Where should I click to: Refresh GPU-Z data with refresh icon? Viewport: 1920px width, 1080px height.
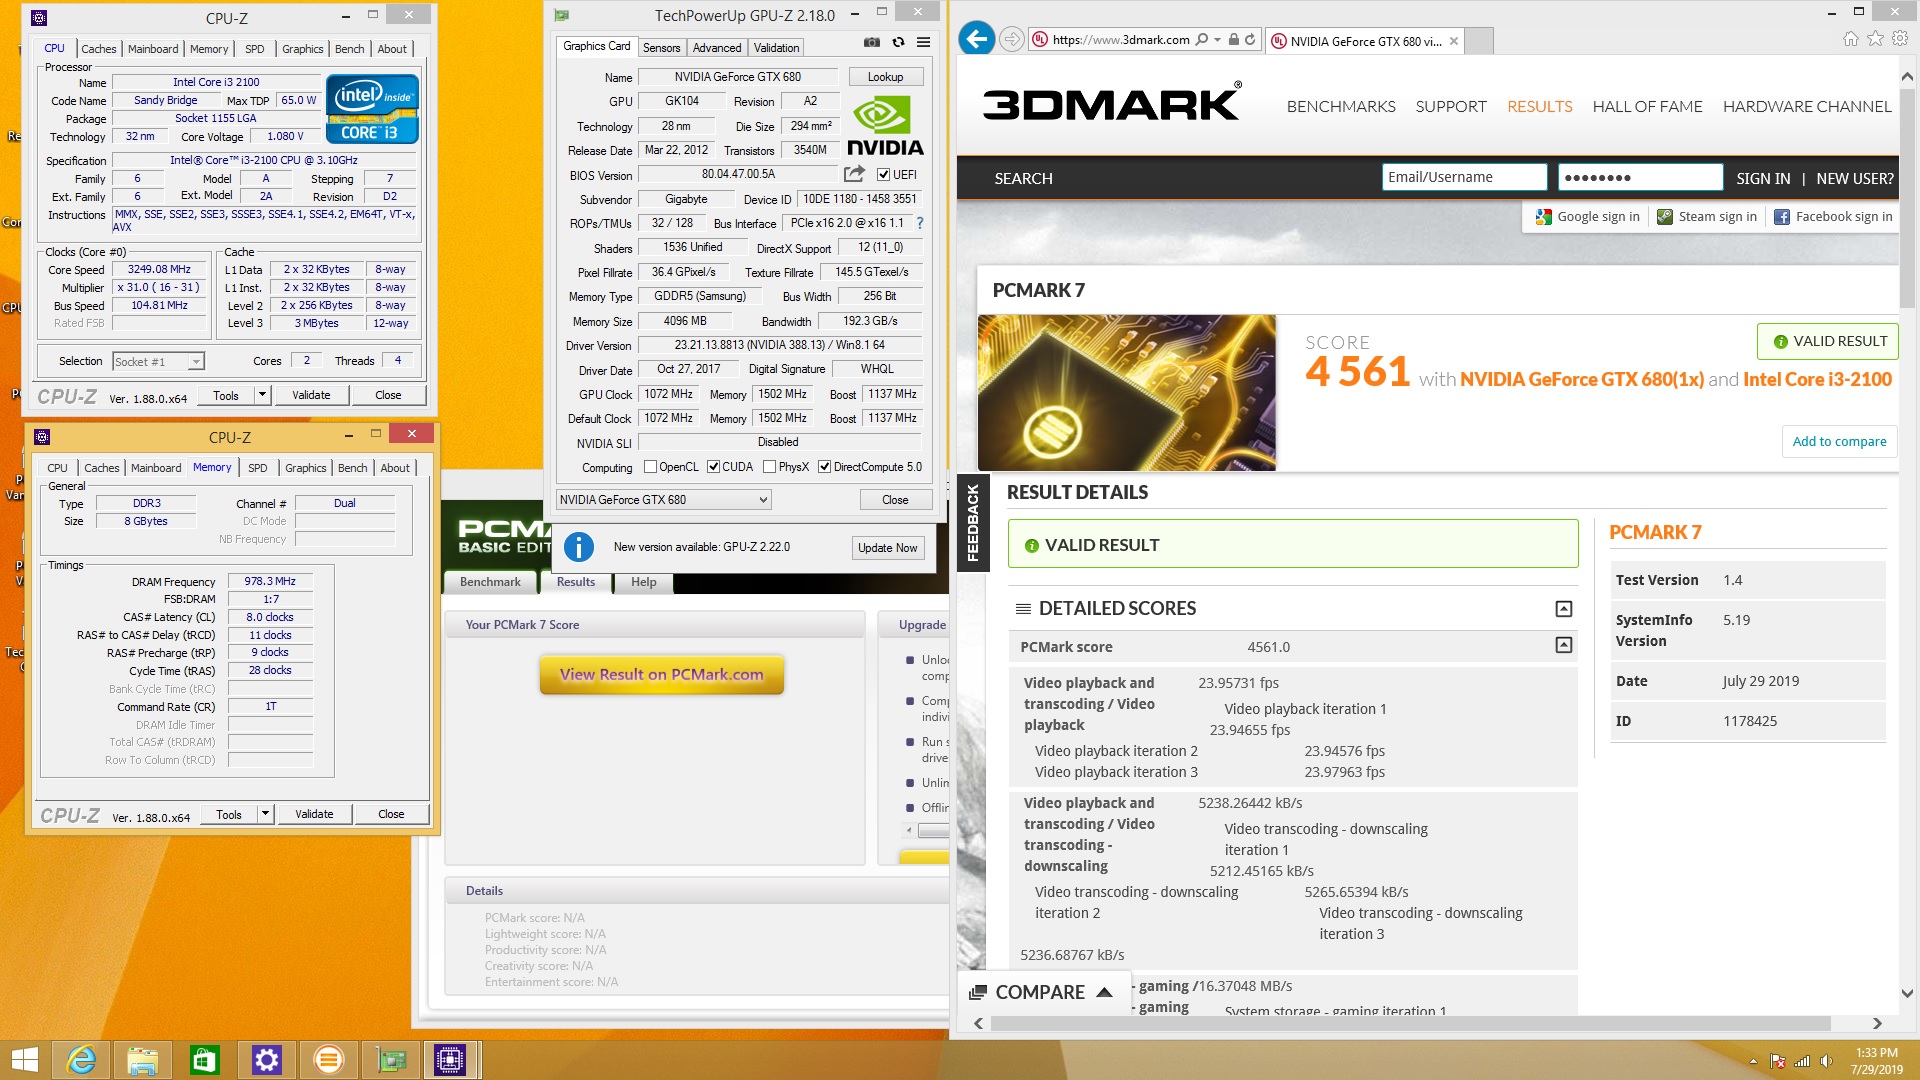[898, 42]
